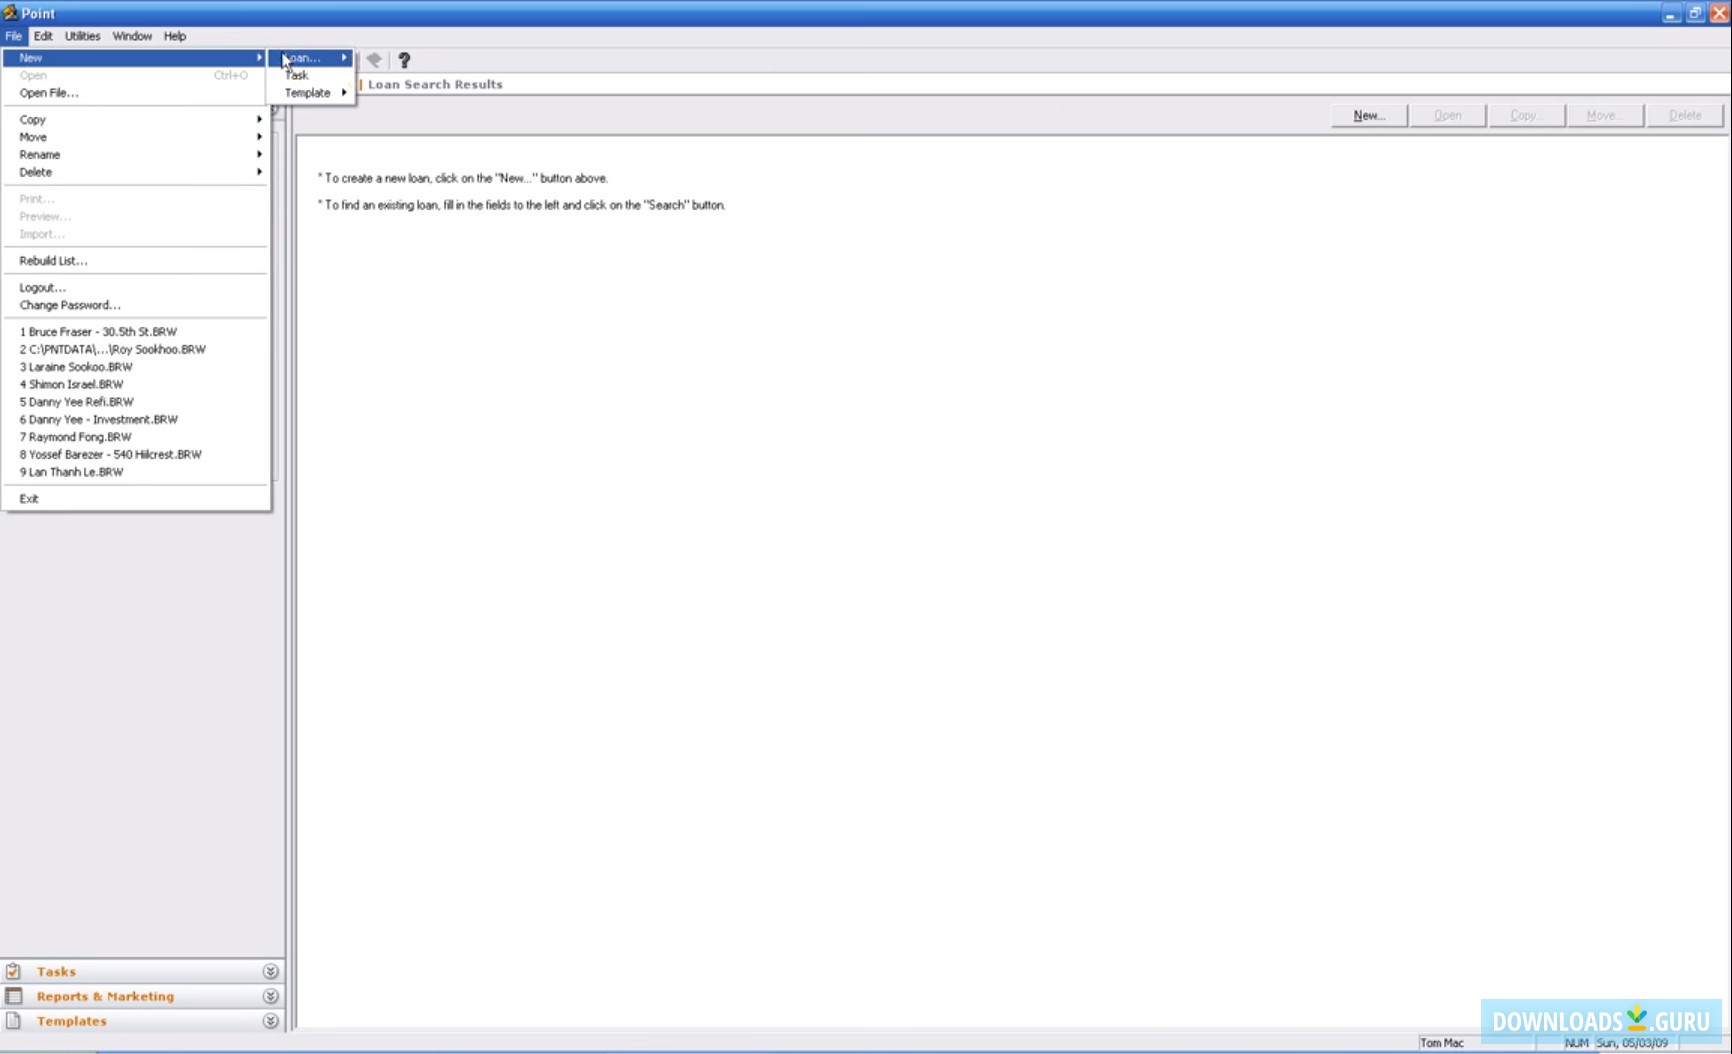The image size is (1732, 1054).
Task: Minimize the Point window
Action: (x=1671, y=13)
